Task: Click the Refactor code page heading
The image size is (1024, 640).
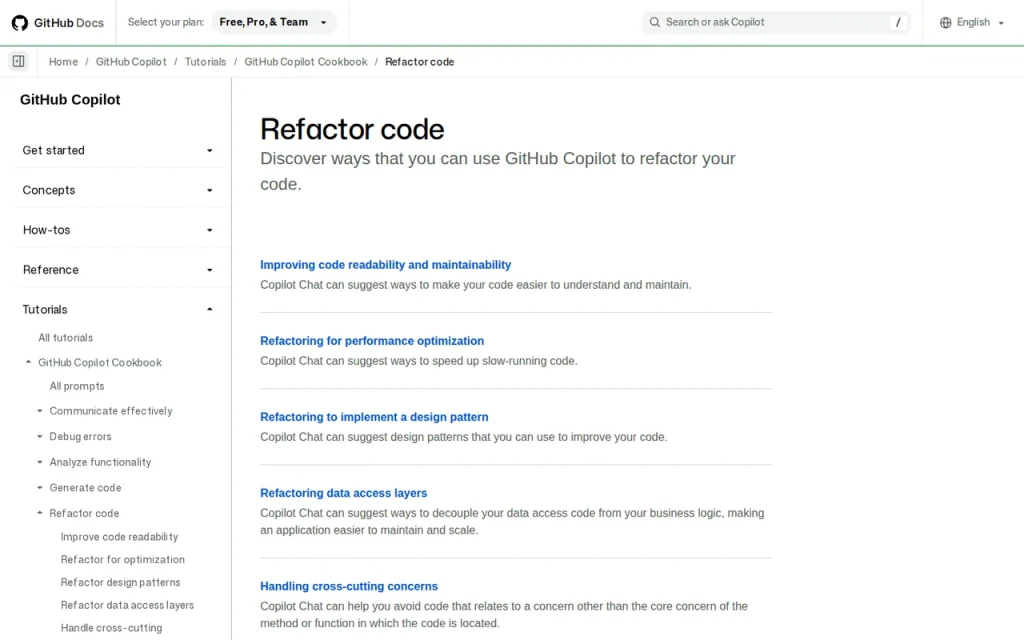Action: point(352,129)
